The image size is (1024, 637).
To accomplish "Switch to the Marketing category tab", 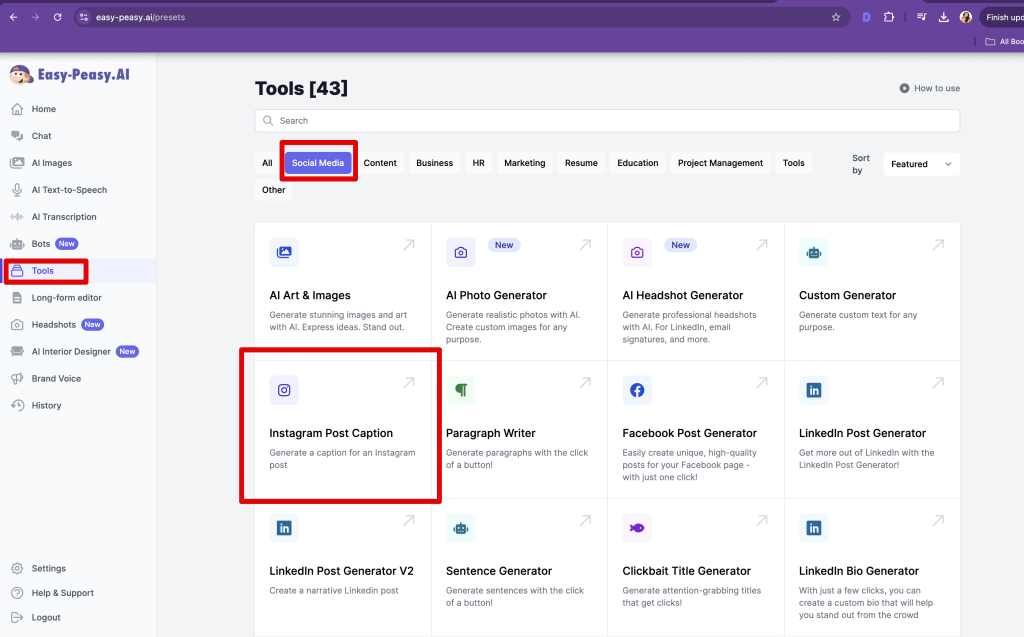I will [x=524, y=163].
